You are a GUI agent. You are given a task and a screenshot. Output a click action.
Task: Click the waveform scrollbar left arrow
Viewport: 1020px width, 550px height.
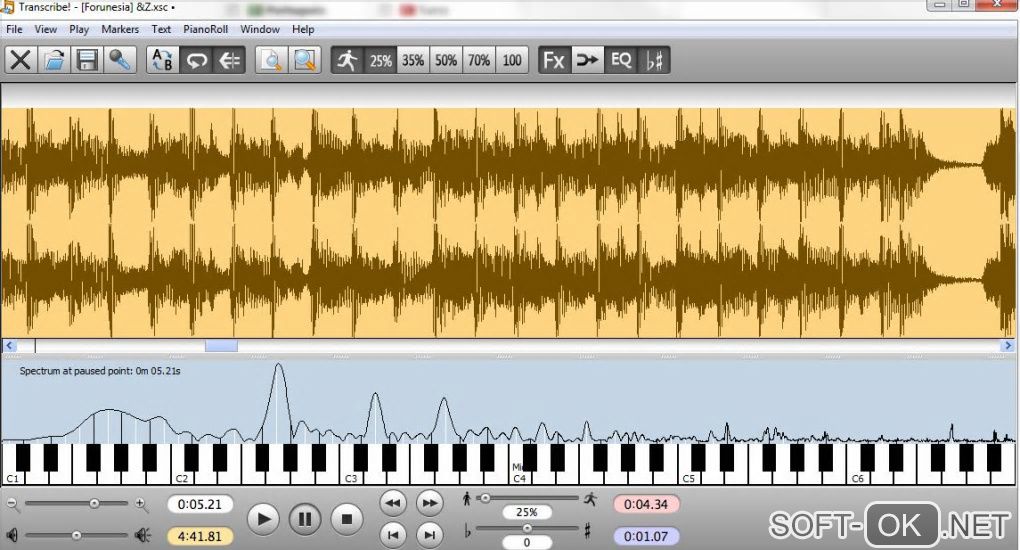[9, 346]
